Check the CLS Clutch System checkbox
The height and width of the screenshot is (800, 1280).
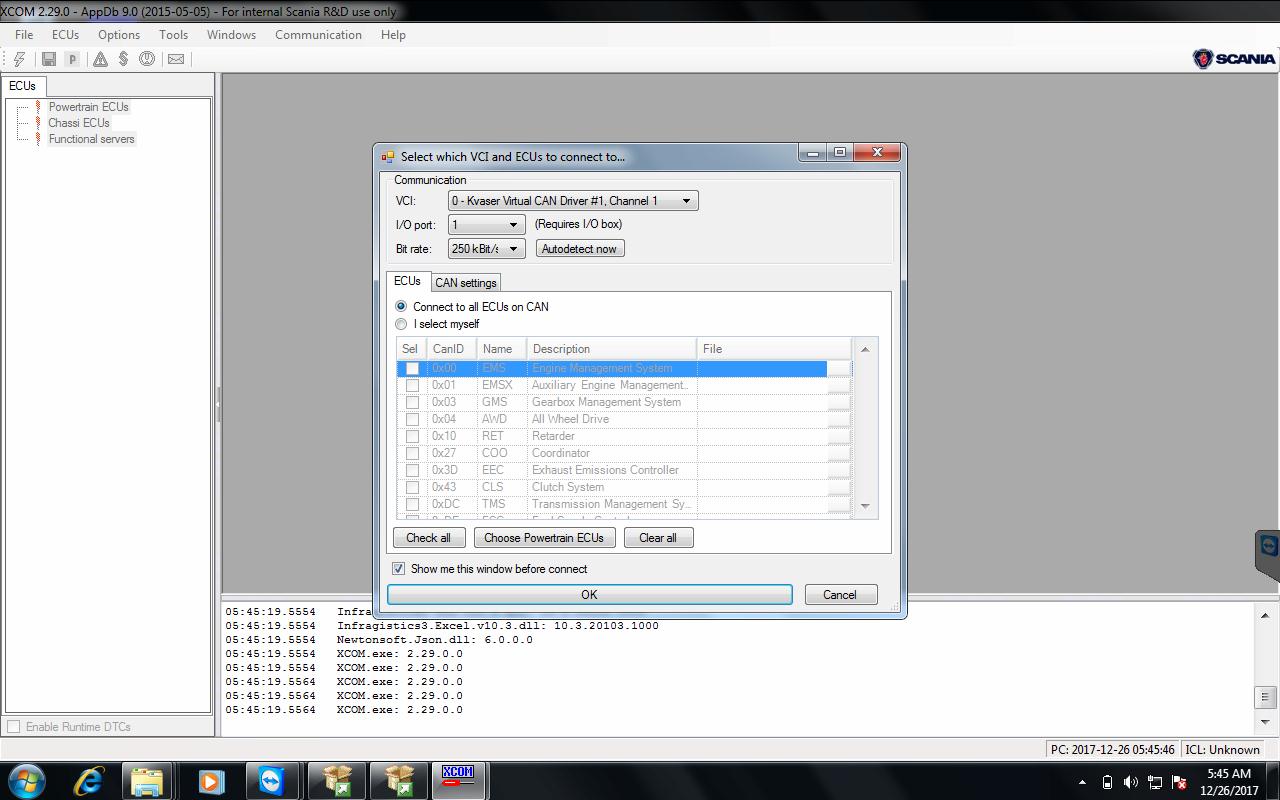(x=412, y=487)
